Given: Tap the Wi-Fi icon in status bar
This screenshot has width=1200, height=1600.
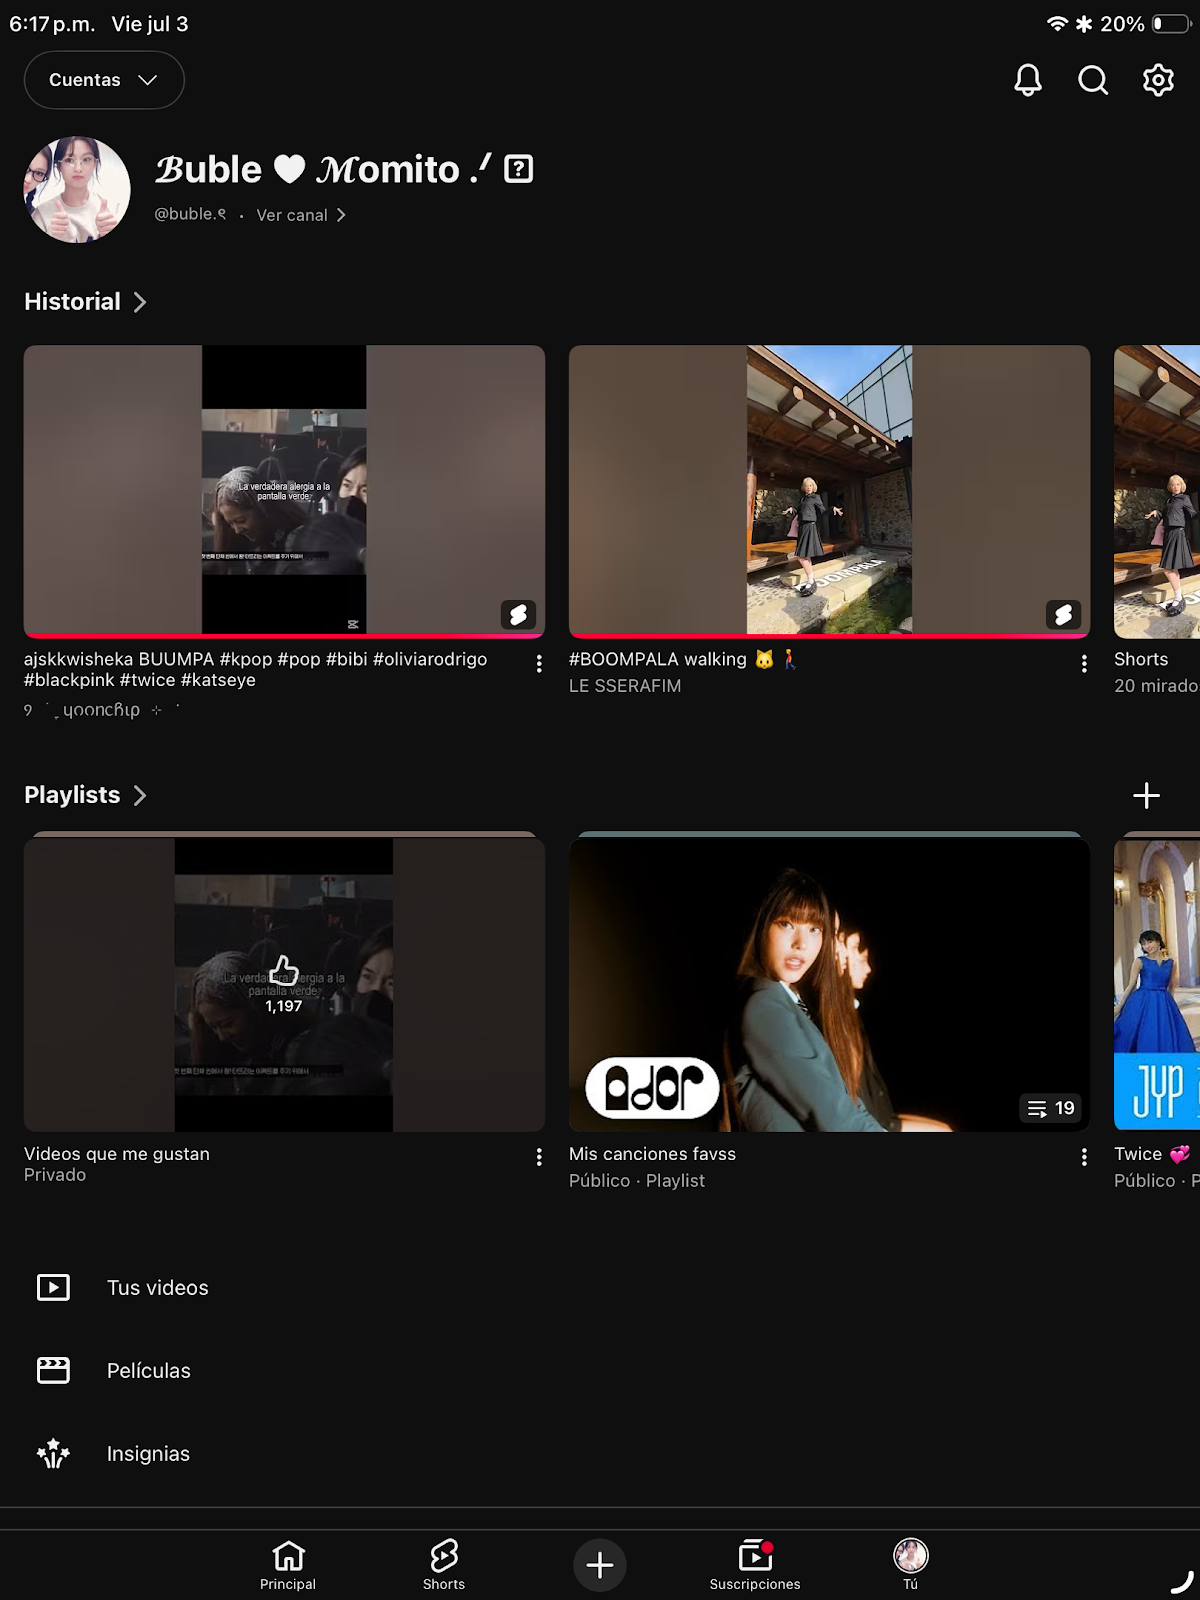Looking at the screenshot, I should coord(1057,24).
